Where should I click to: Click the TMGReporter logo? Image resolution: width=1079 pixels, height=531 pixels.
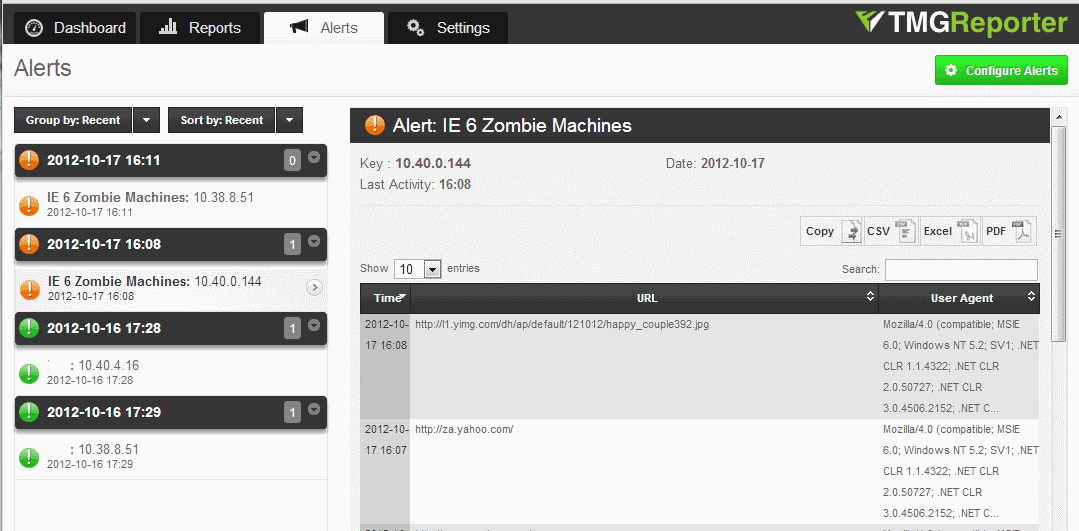click(961, 23)
